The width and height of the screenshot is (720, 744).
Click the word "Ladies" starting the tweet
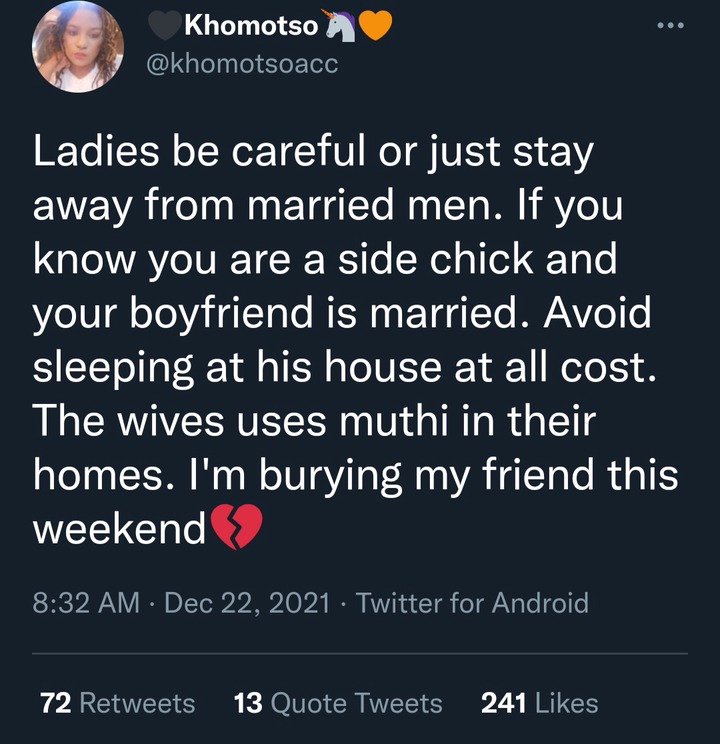(89, 153)
